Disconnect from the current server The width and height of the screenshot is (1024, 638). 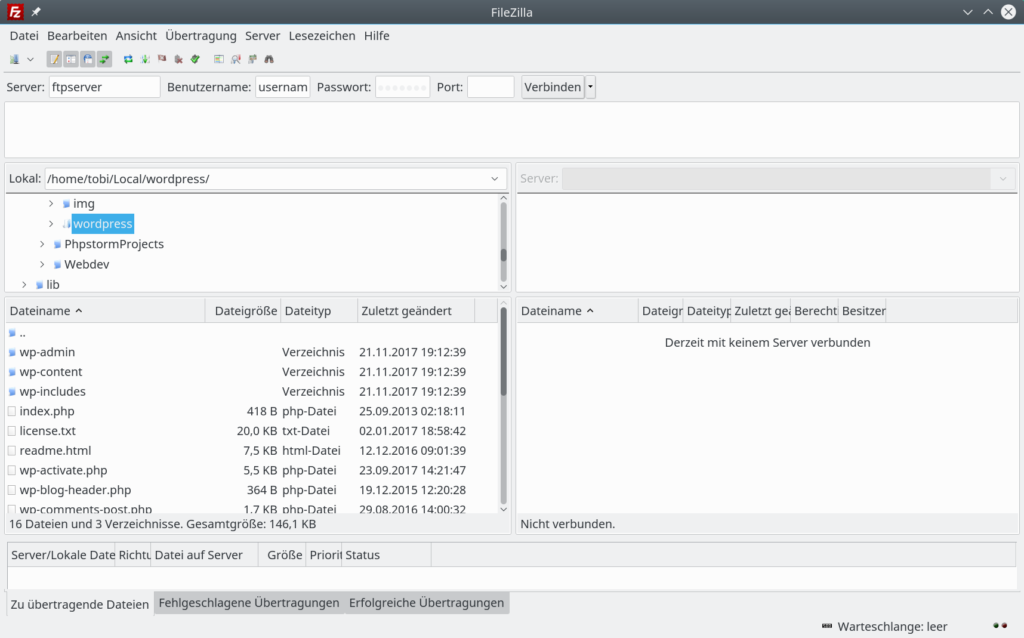[x=178, y=59]
